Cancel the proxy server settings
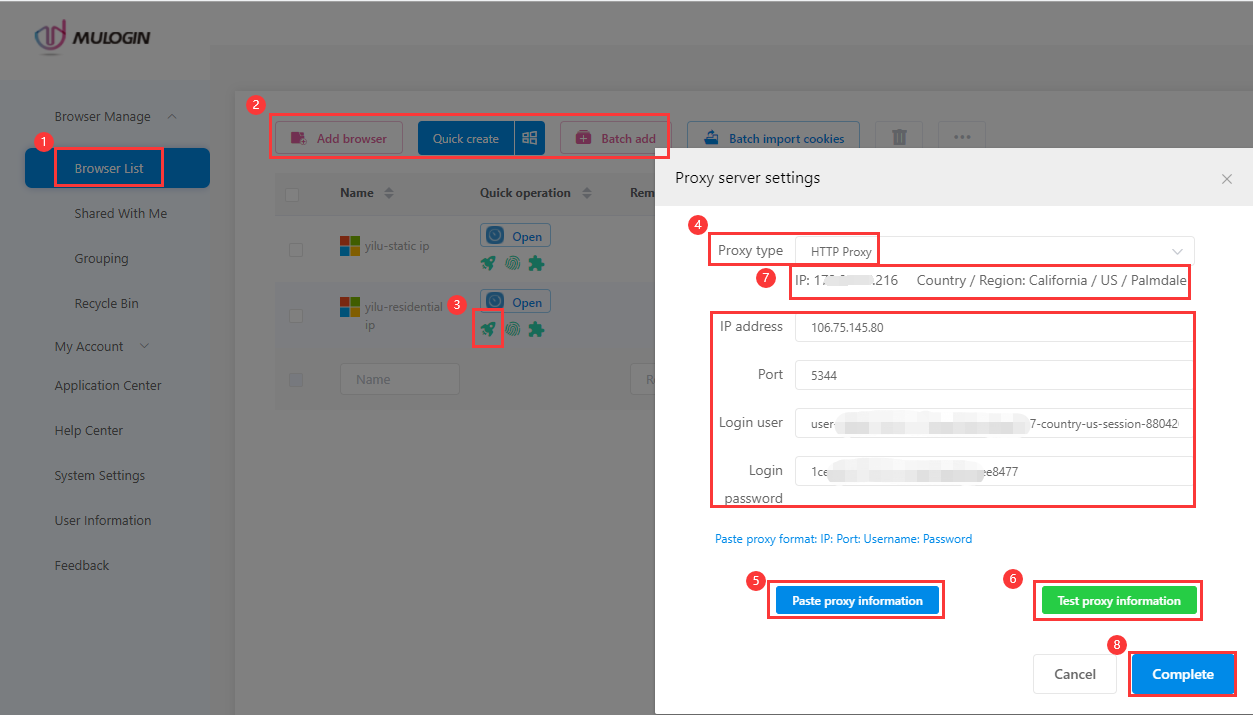This screenshot has height=715, width=1253. [x=1075, y=674]
